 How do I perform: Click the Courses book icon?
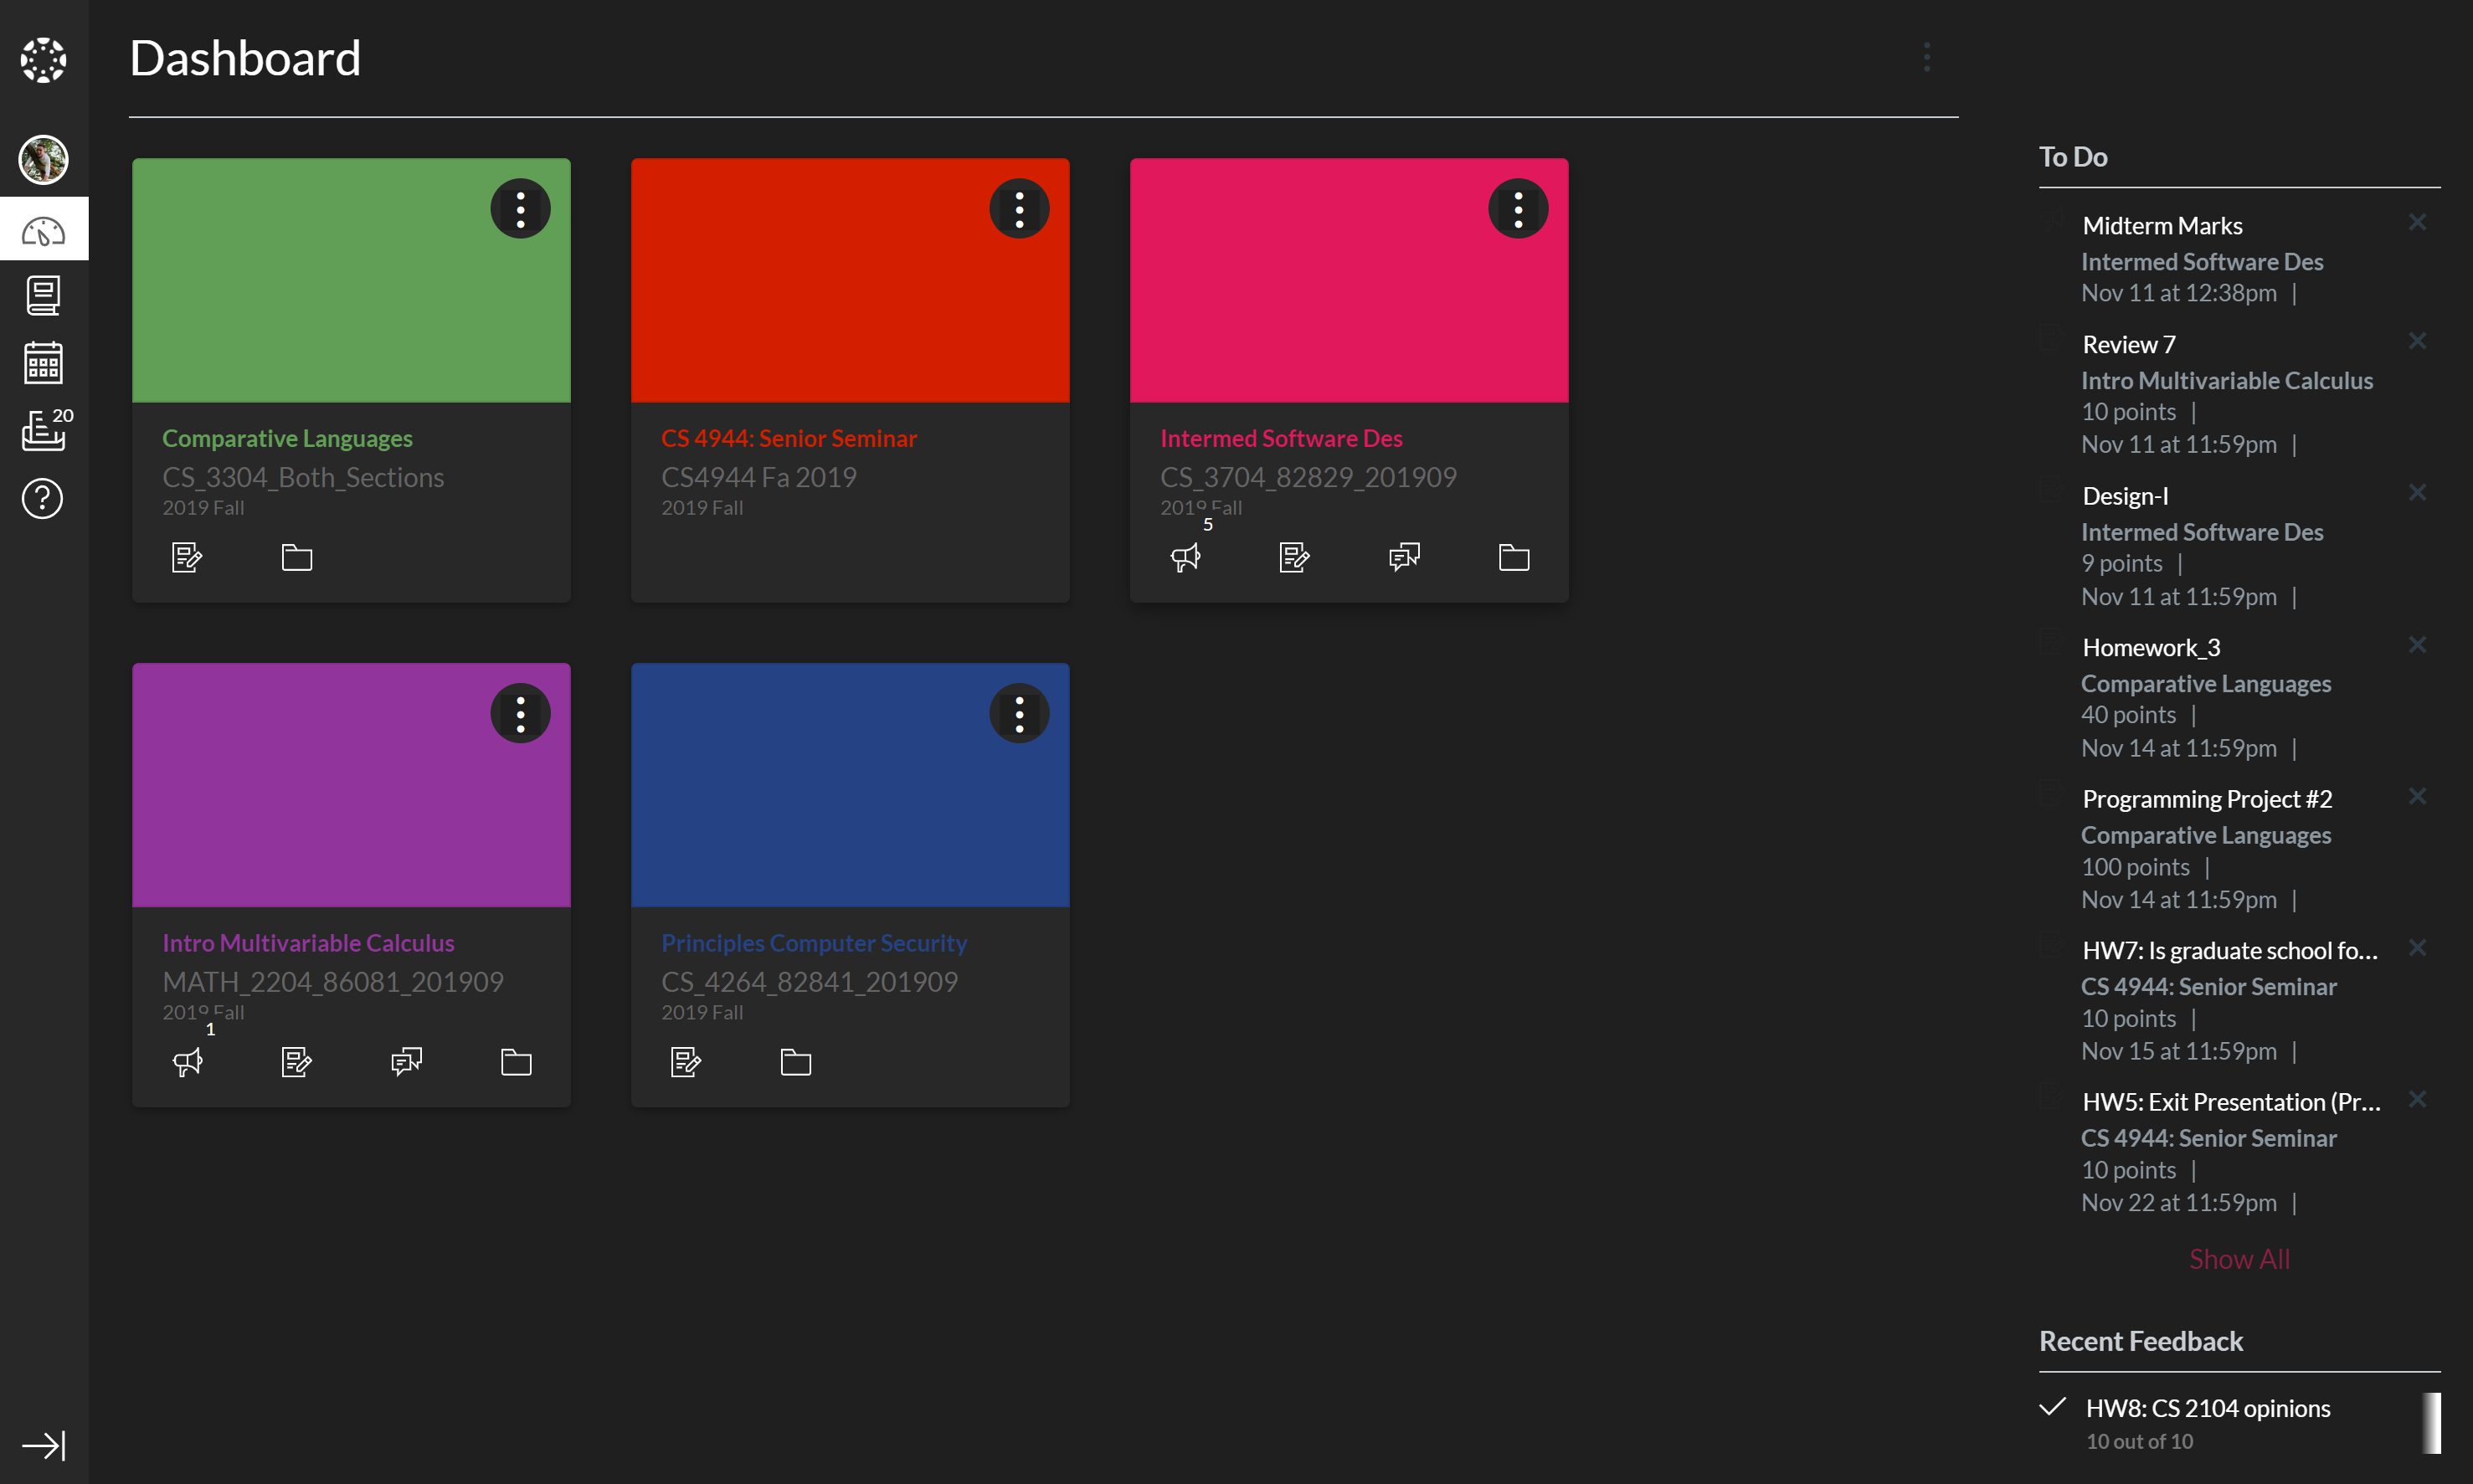pos(43,295)
